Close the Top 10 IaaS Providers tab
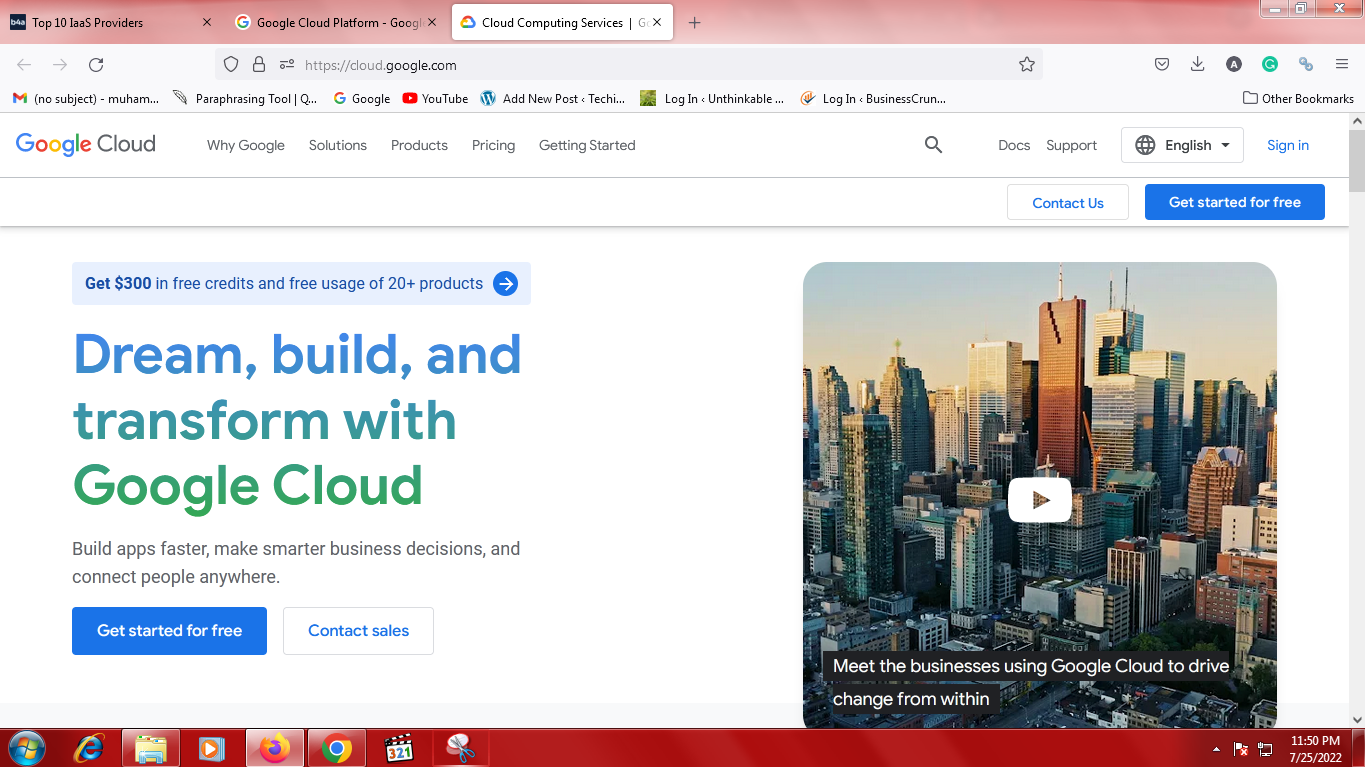This screenshot has height=767, width=1365. (x=207, y=22)
